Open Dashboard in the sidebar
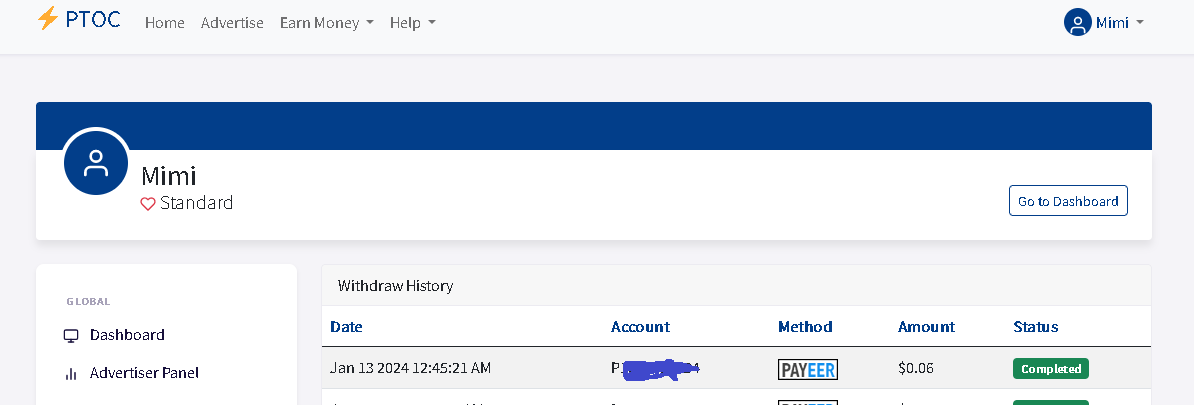The width and height of the screenshot is (1194, 405). point(127,335)
